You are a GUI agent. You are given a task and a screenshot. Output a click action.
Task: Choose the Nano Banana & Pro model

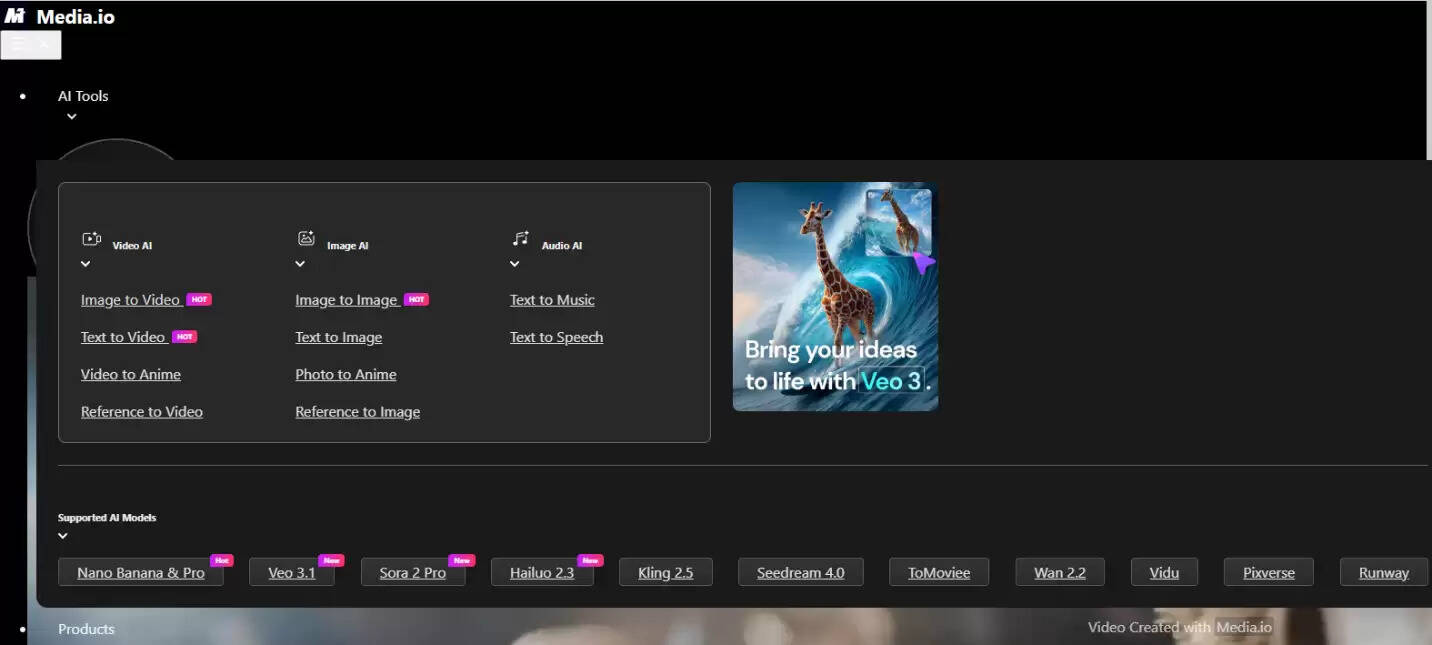click(x=141, y=573)
